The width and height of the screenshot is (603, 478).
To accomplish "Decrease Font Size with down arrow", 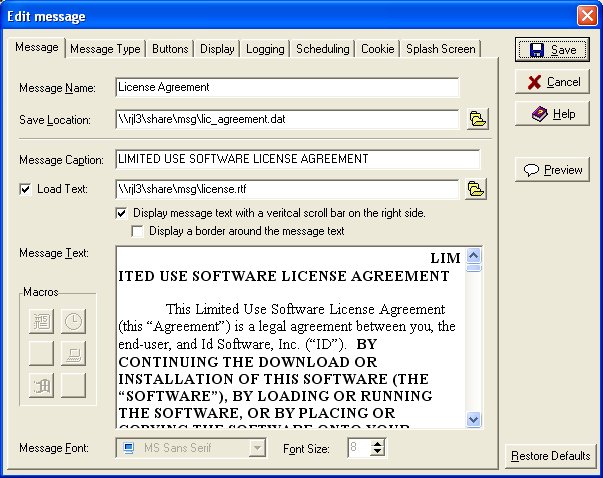I will [378, 452].
